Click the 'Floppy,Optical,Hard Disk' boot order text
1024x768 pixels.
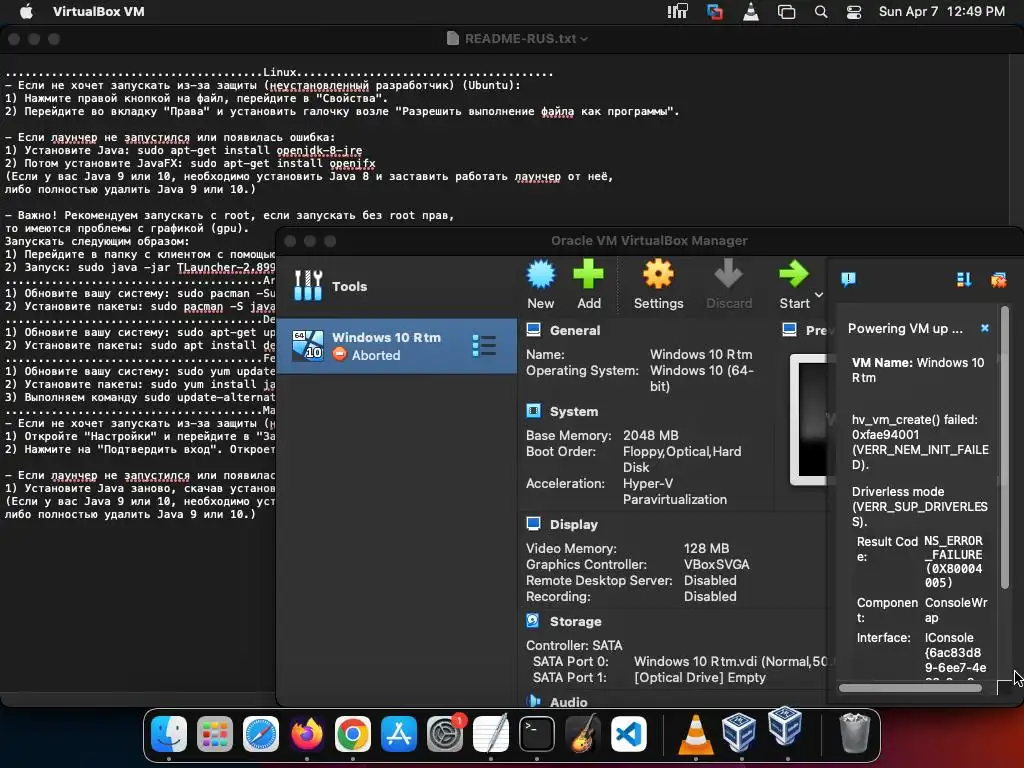tap(682, 459)
